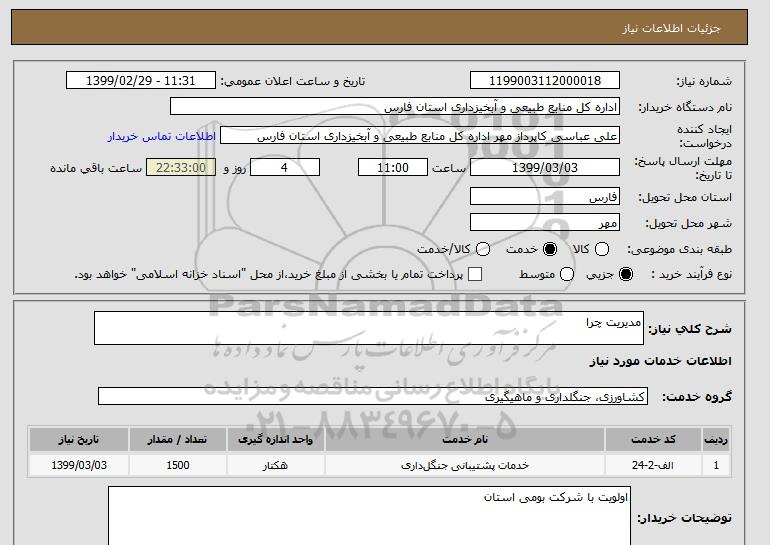The image size is (770, 545).
Task: Click the response deadline date 1399/03/03 field
Action: click(x=545, y=167)
